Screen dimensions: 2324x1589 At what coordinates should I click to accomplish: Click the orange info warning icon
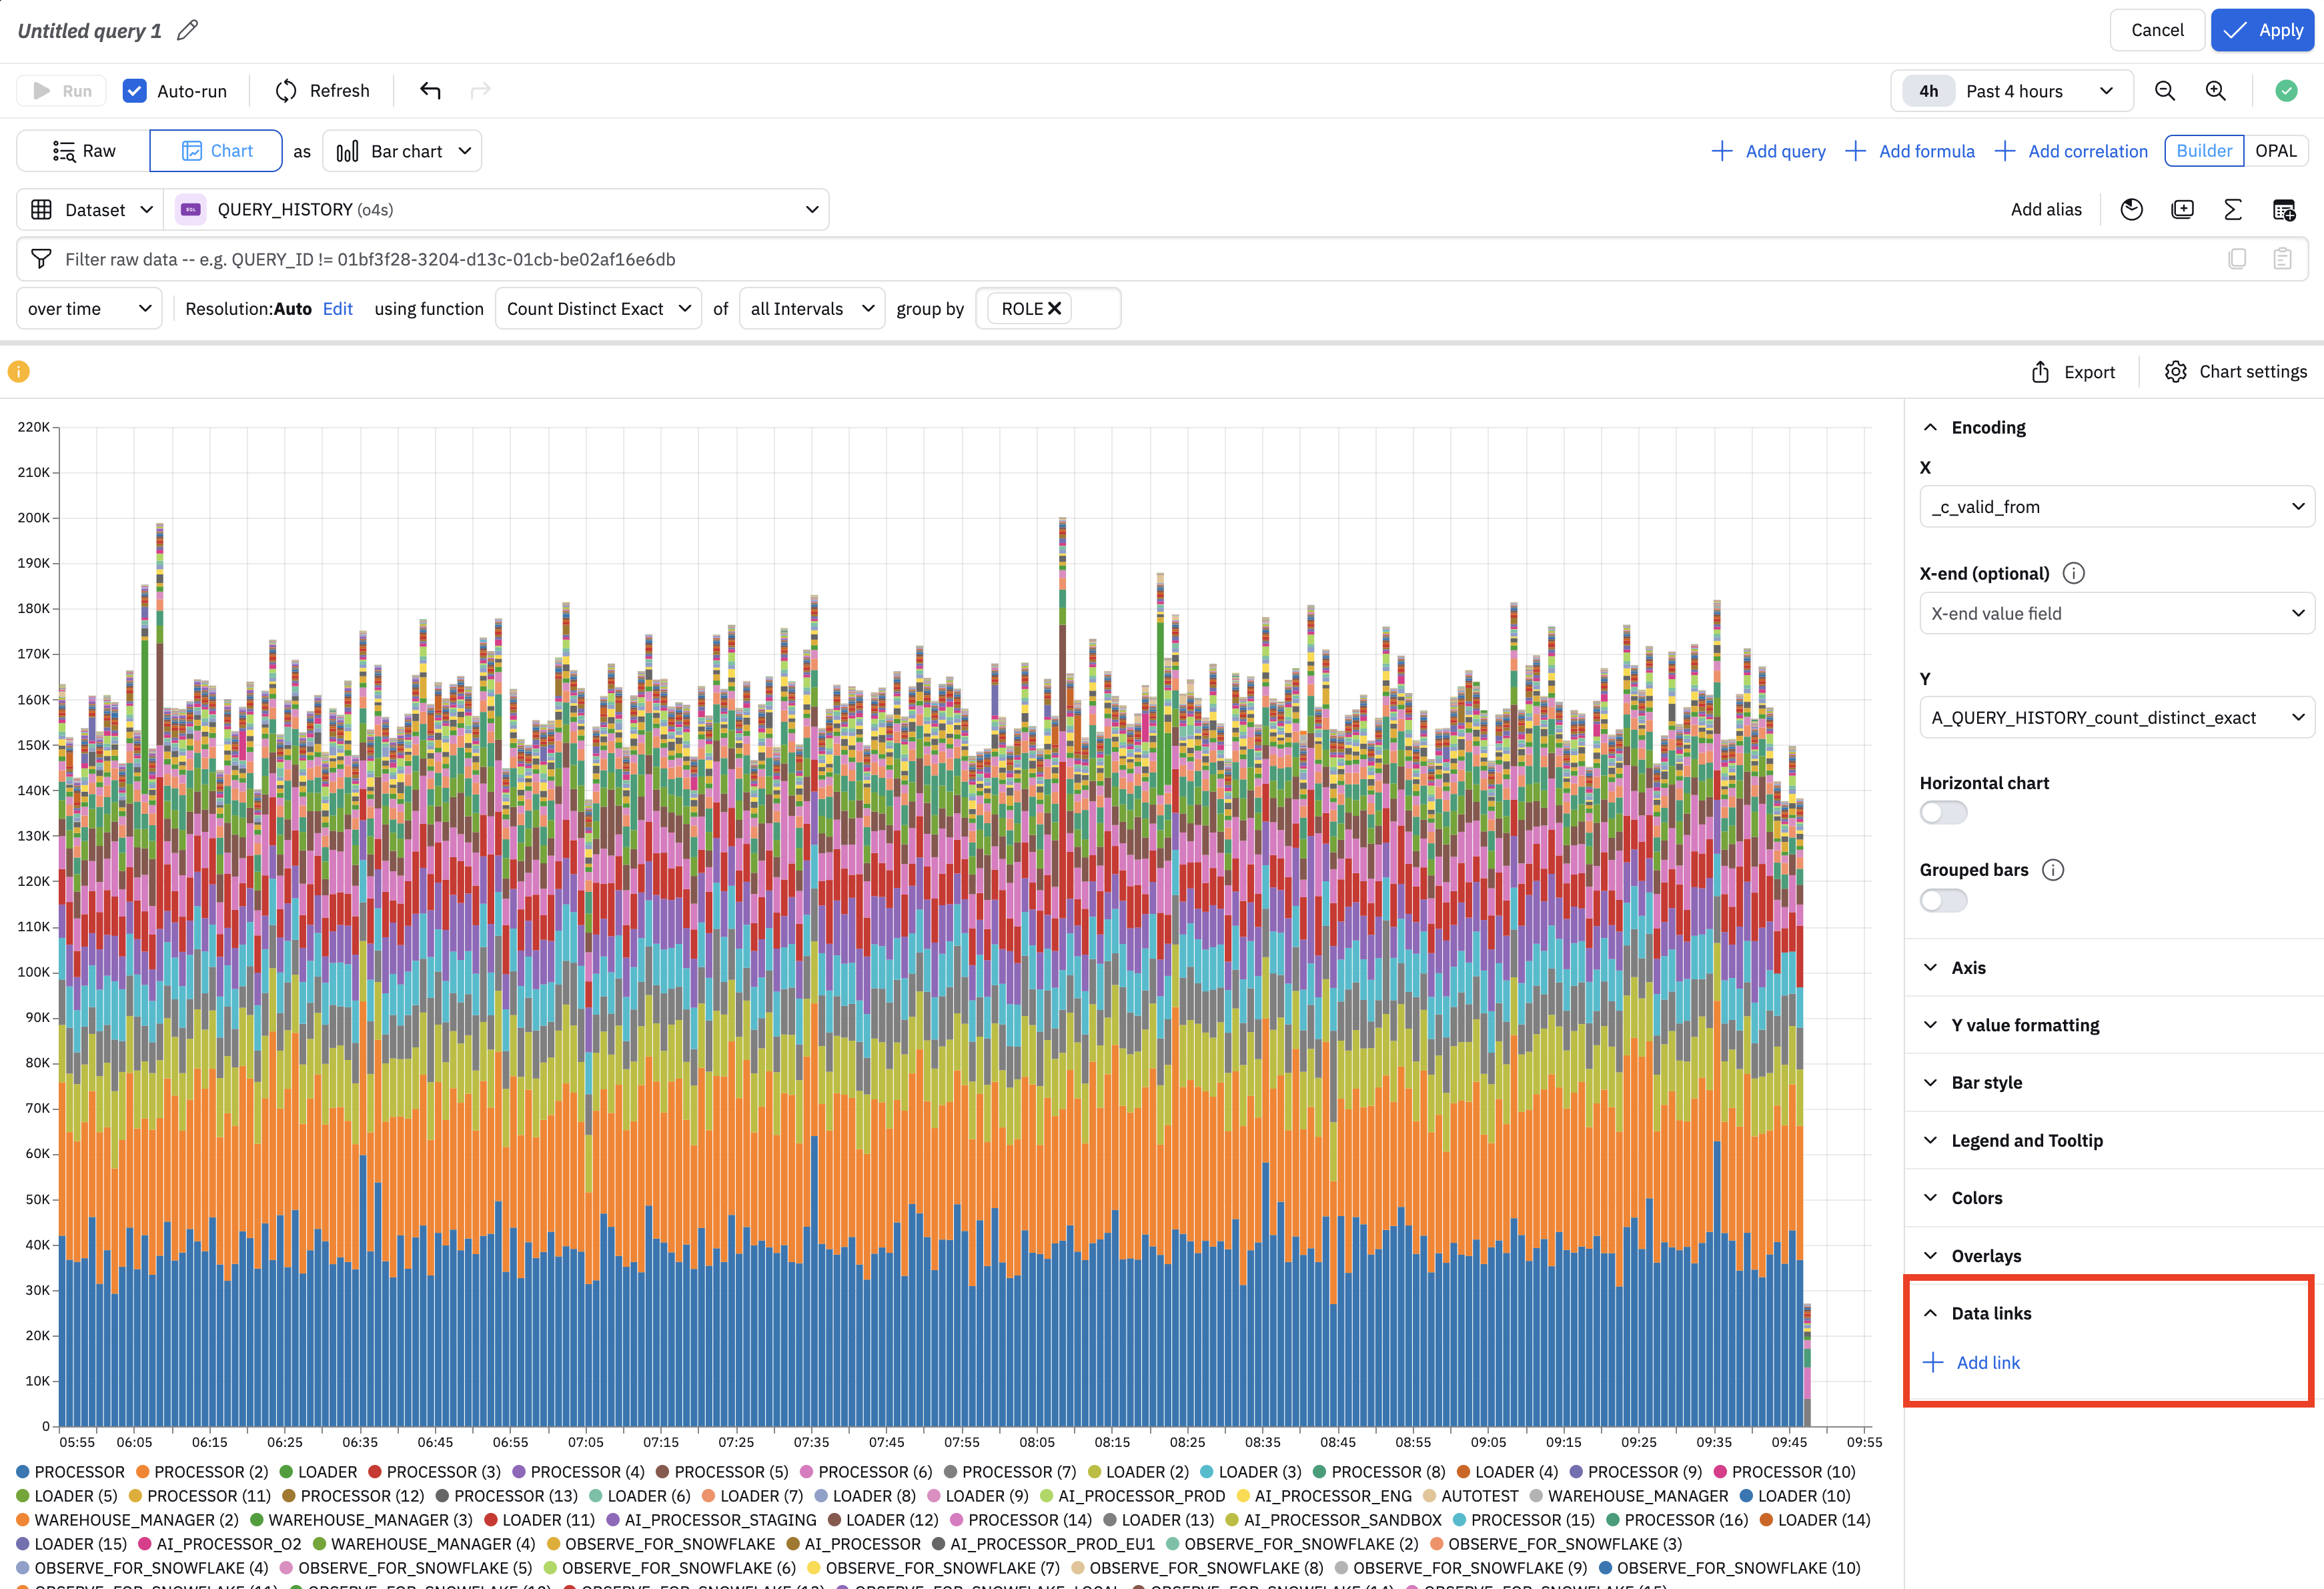(x=19, y=372)
